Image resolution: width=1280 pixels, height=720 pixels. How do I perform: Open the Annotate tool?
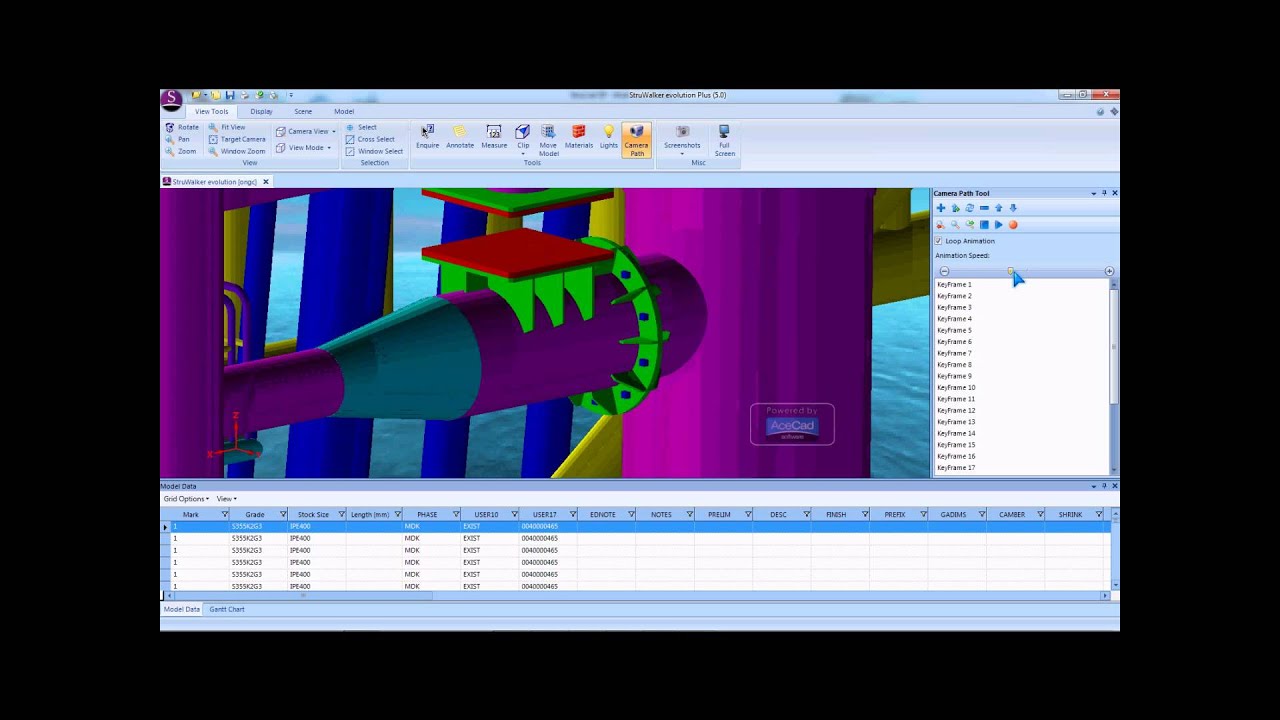tap(460, 138)
